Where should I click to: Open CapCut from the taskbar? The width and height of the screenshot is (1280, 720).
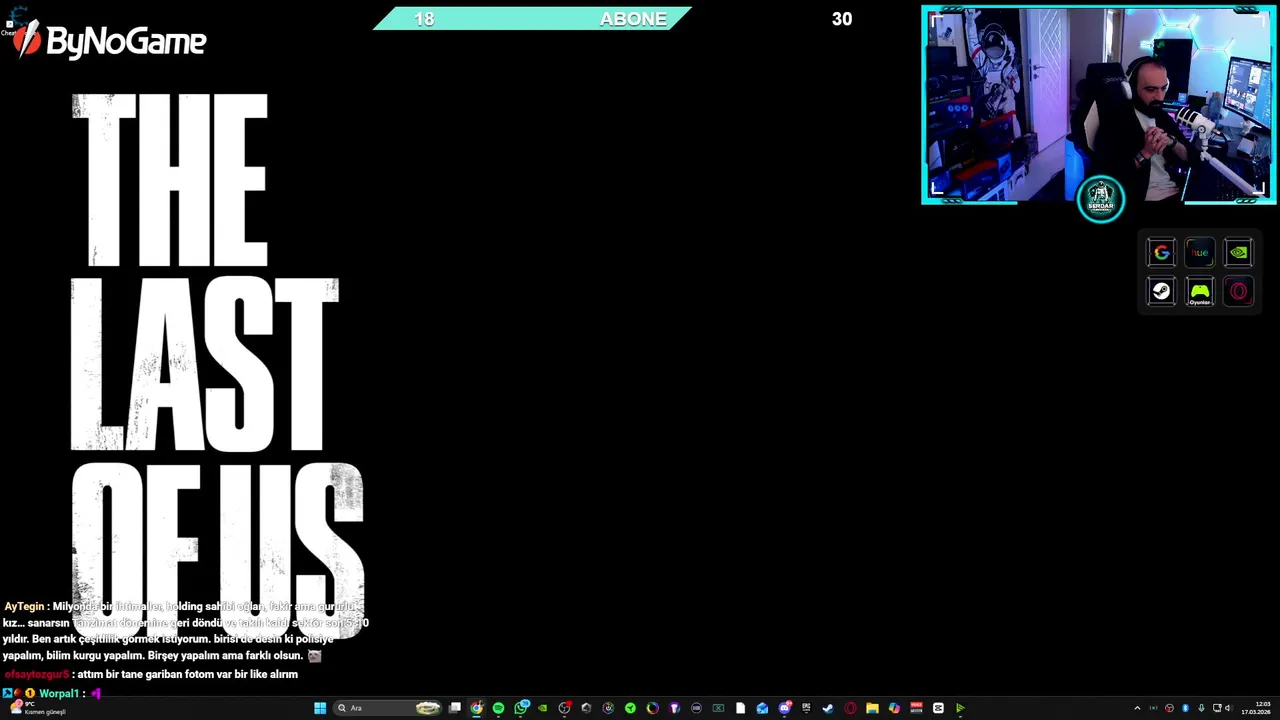point(938,708)
